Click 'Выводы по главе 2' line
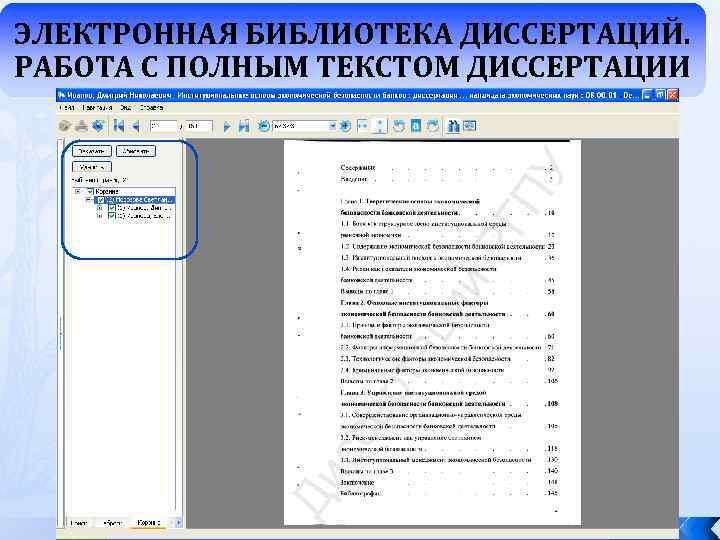720x540 pixels. pos(367,381)
